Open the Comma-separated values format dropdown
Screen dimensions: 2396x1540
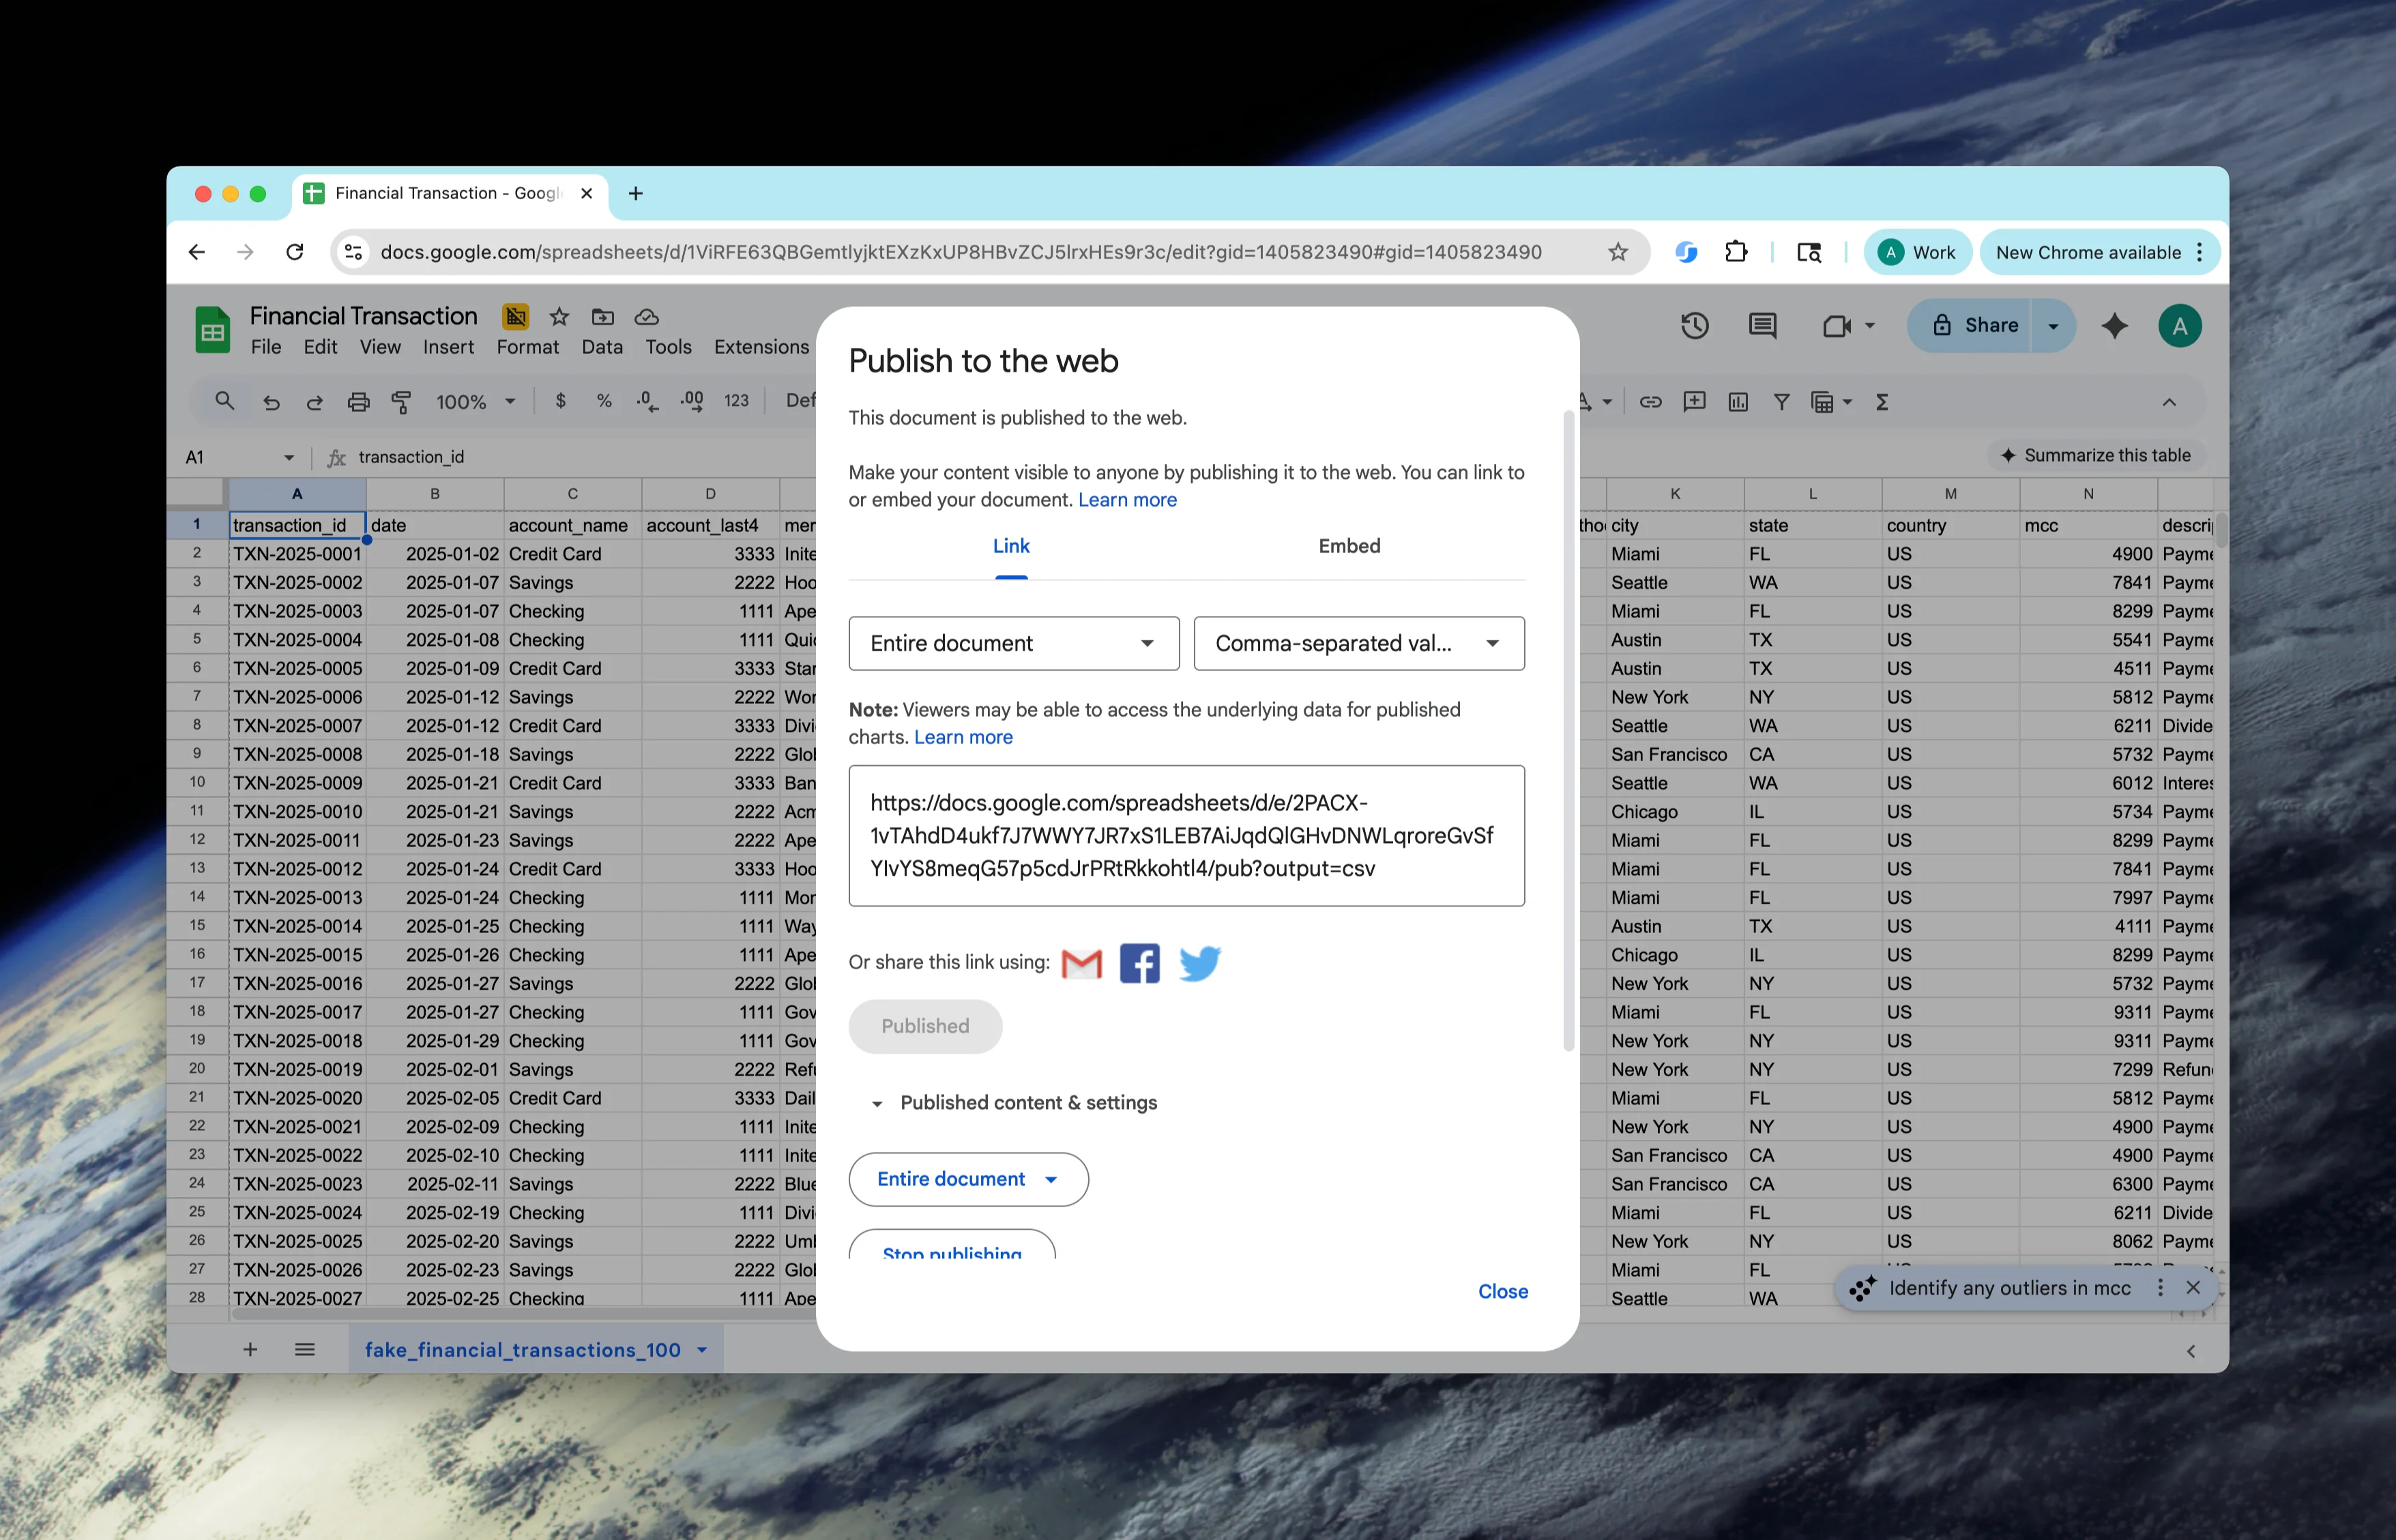point(1358,643)
